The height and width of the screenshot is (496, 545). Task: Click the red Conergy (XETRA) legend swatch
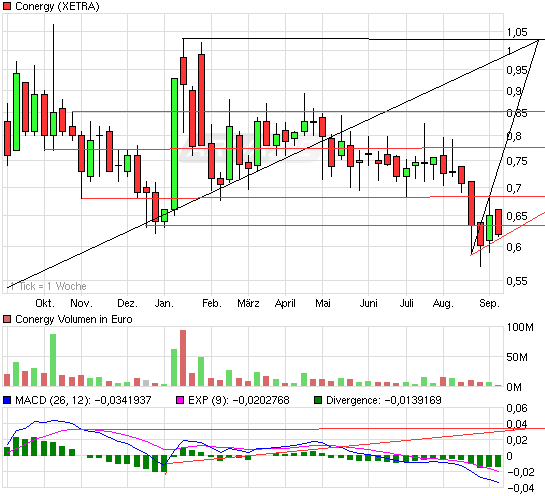pyautogui.click(x=7, y=6)
